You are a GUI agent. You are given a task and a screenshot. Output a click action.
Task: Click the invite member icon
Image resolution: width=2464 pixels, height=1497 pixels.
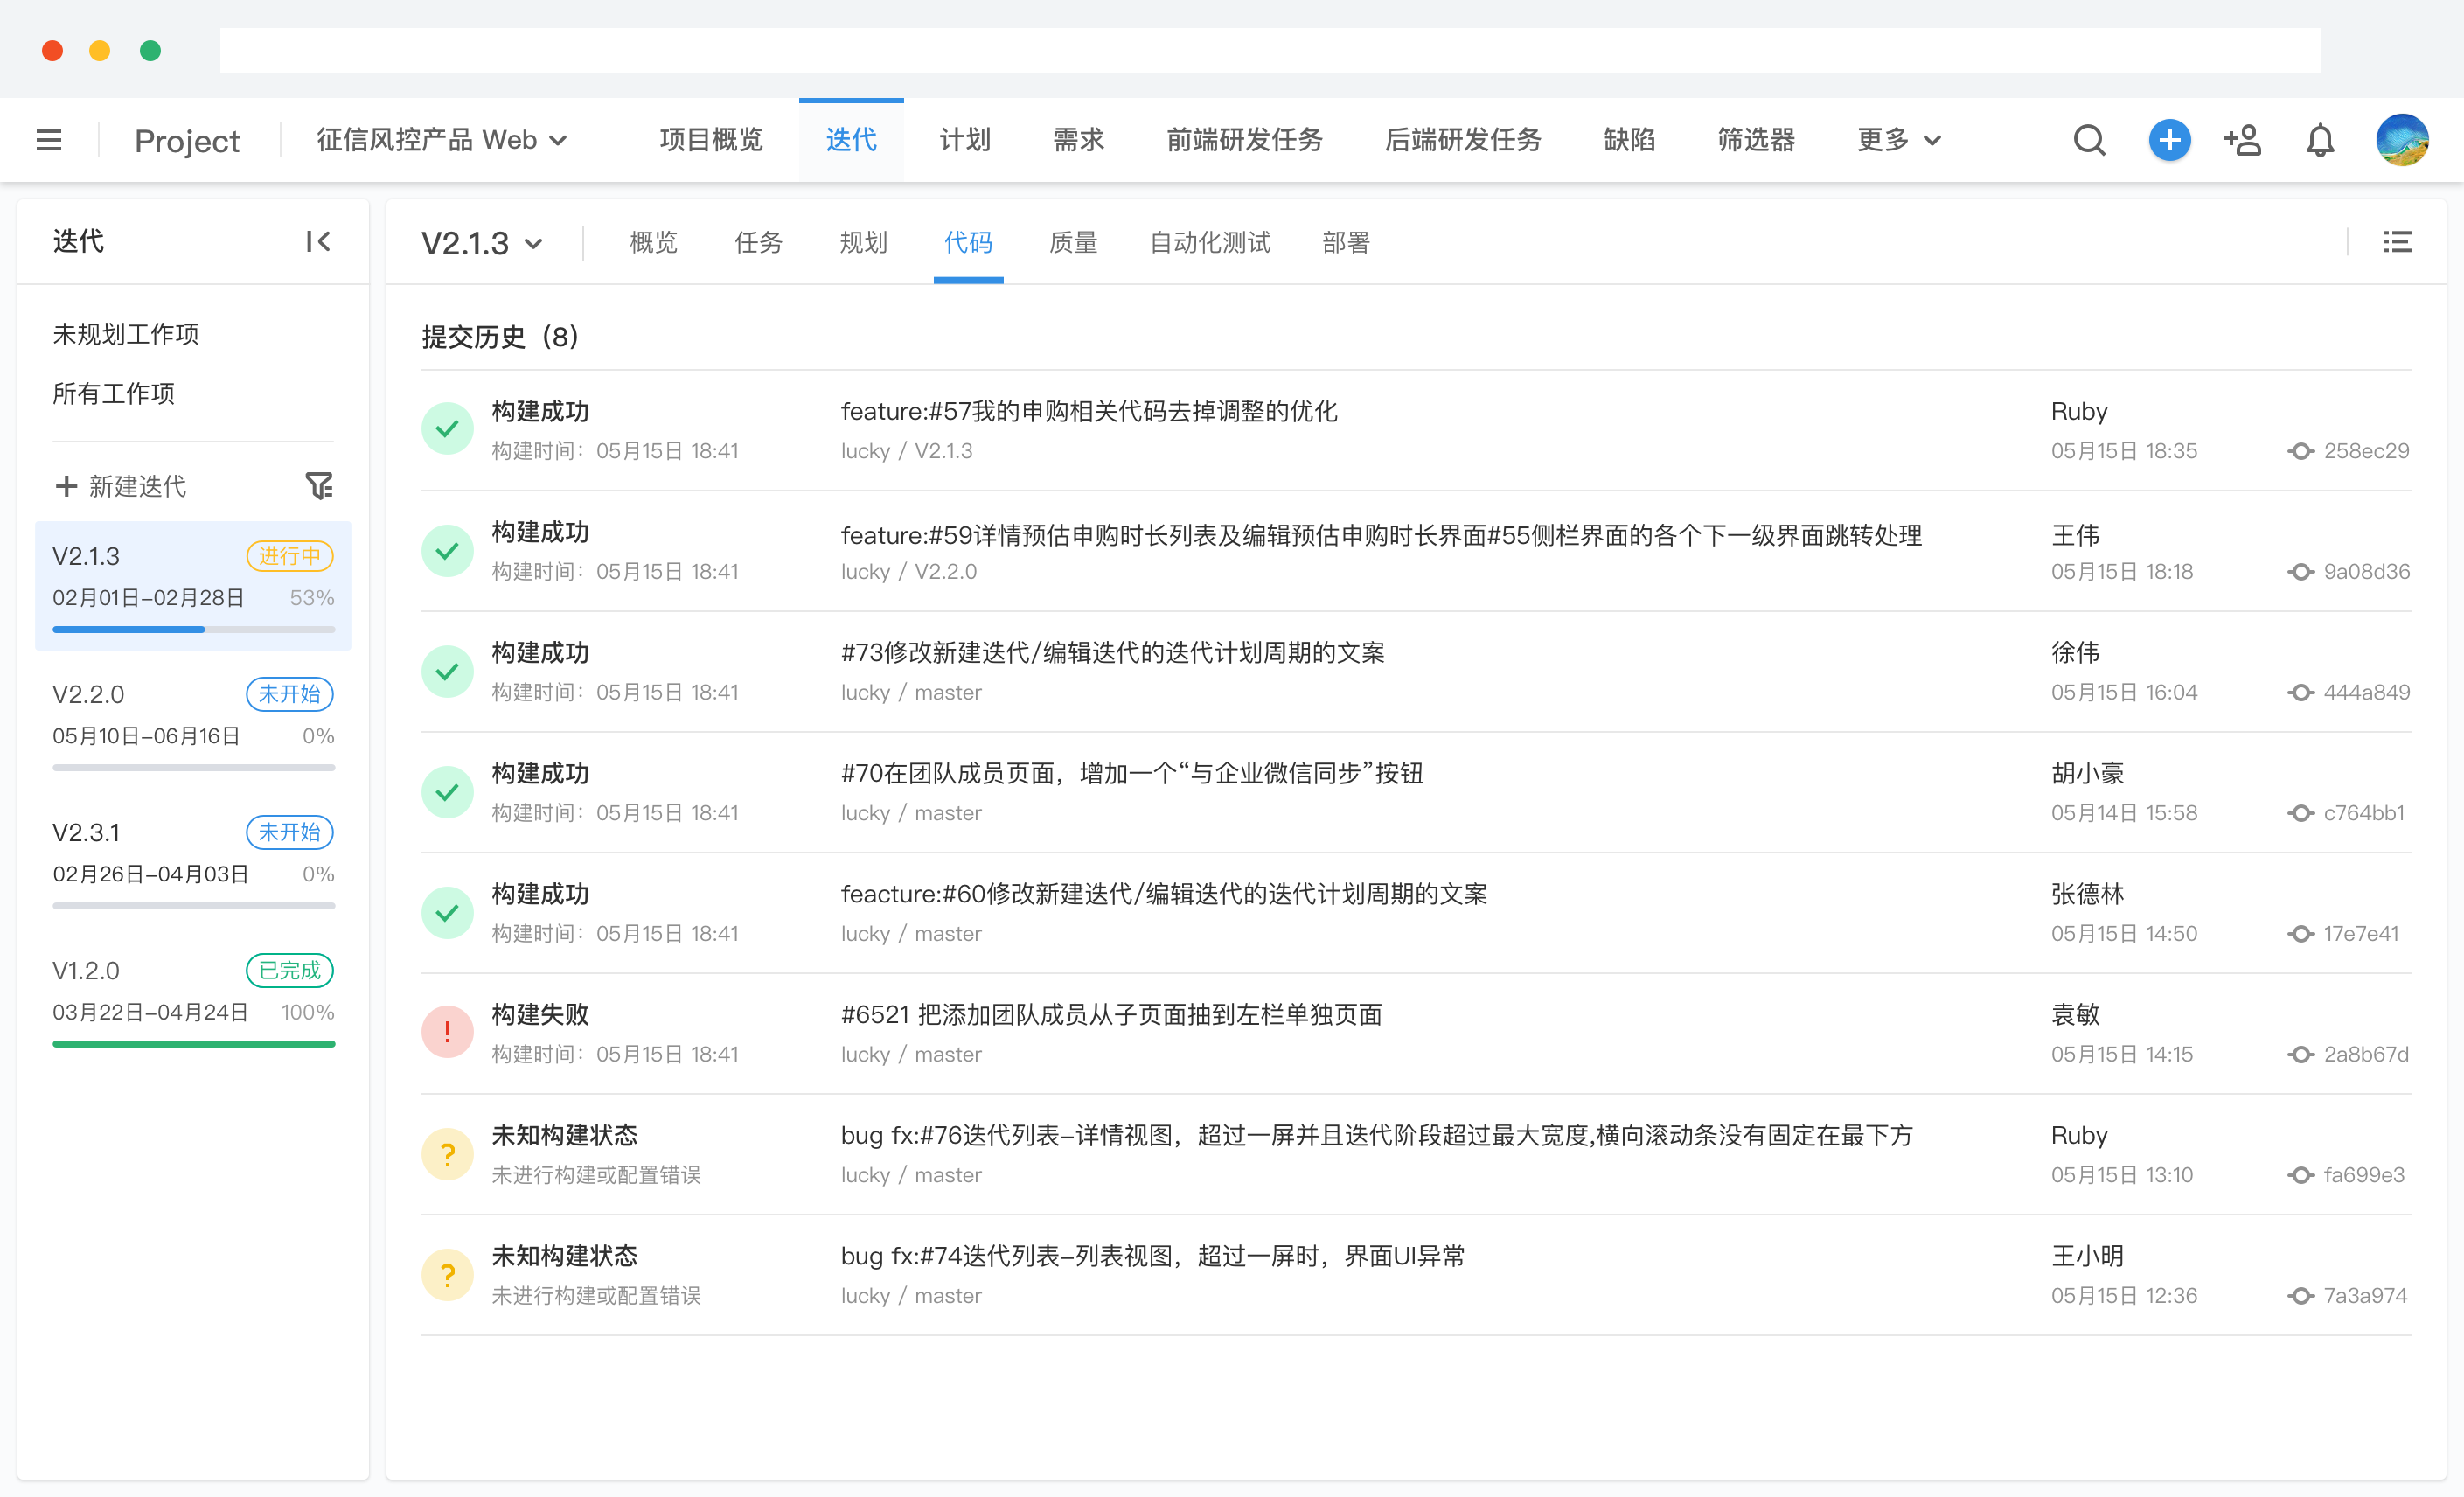2242,140
